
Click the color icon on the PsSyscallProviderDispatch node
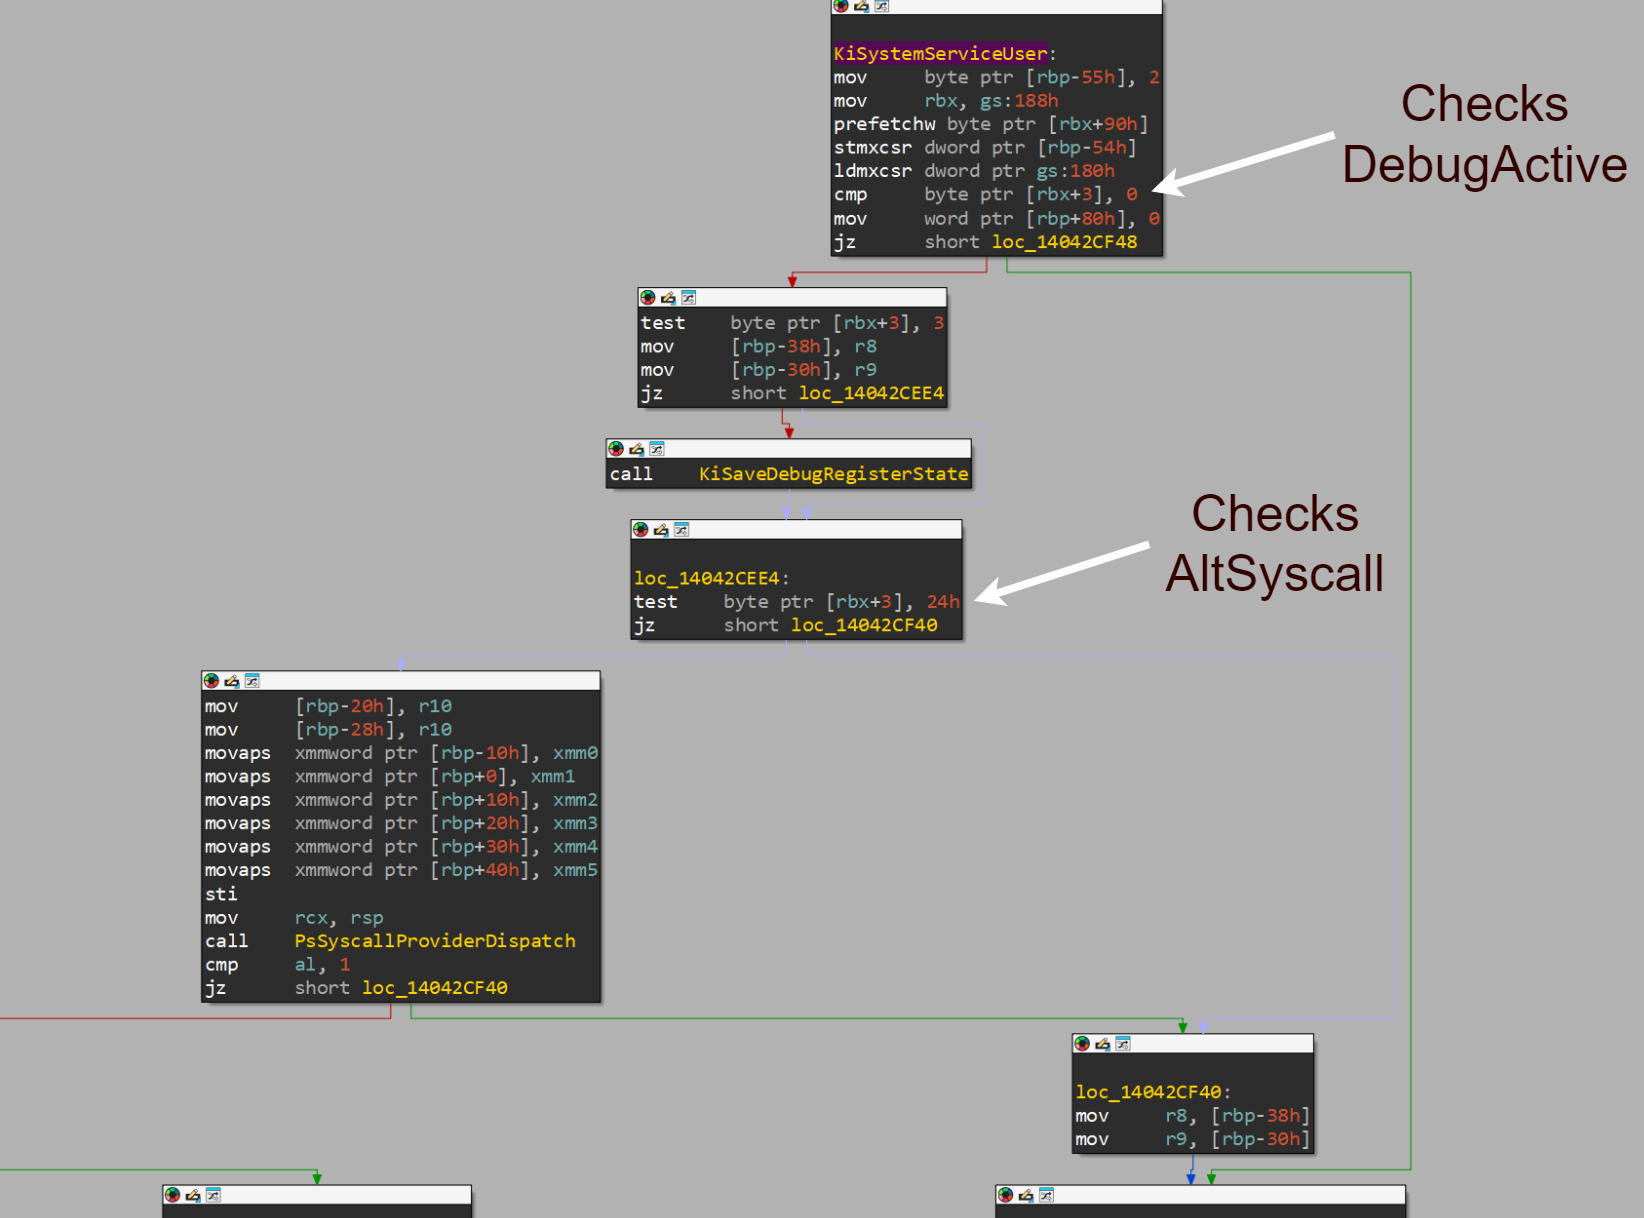point(212,681)
